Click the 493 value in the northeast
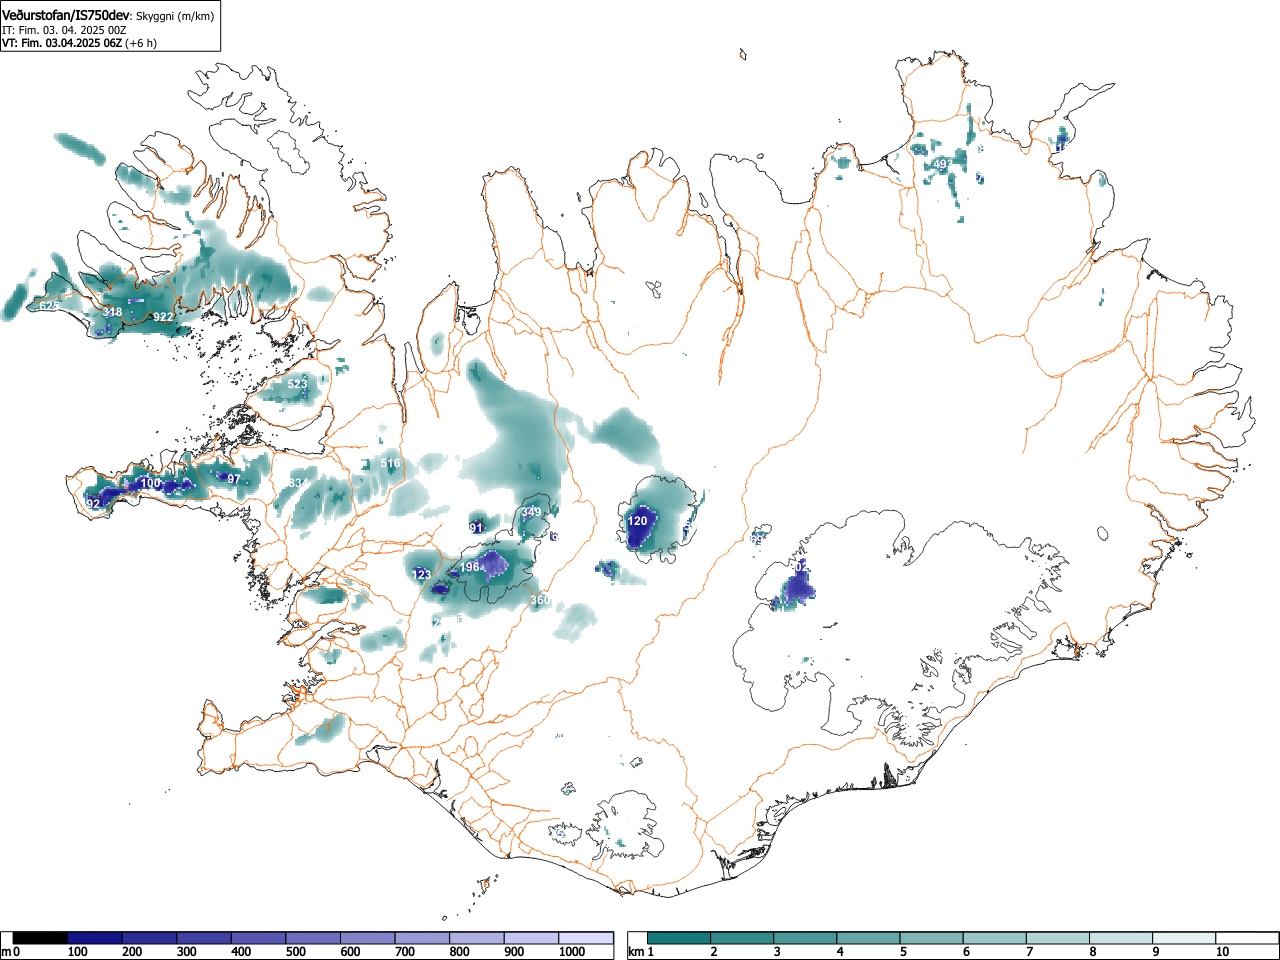This screenshot has width=1280, height=960. [x=943, y=164]
